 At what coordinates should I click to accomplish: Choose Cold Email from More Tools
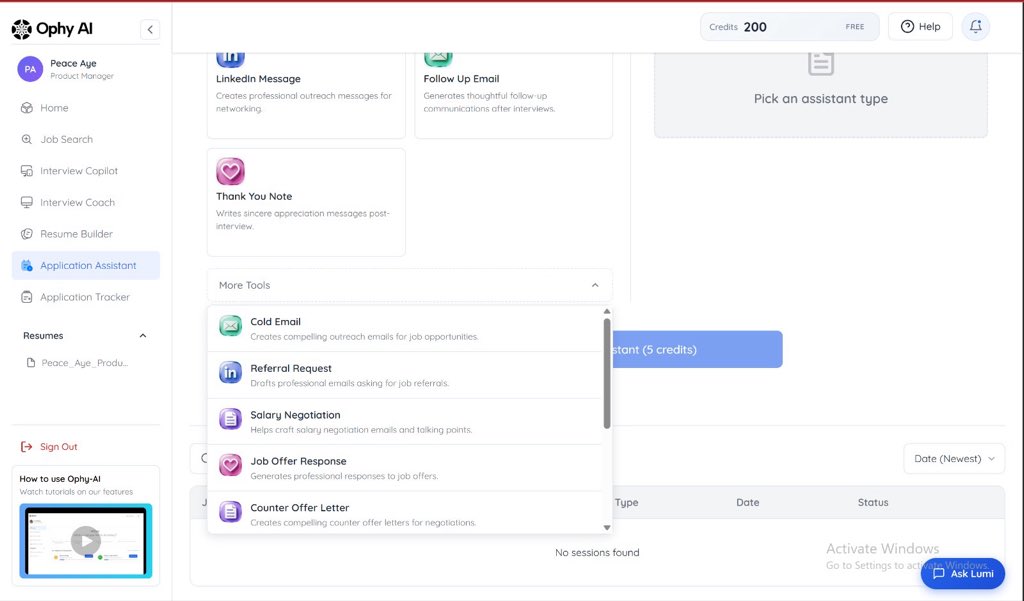point(405,329)
